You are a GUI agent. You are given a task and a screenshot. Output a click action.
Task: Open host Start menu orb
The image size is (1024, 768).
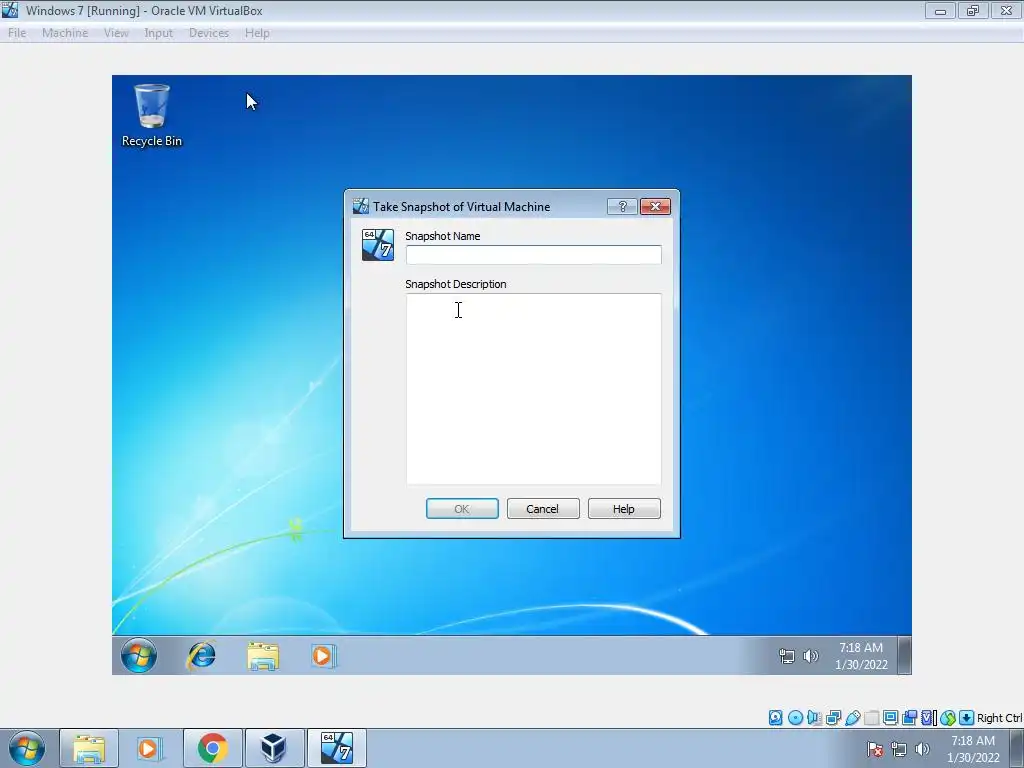pos(26,748)
